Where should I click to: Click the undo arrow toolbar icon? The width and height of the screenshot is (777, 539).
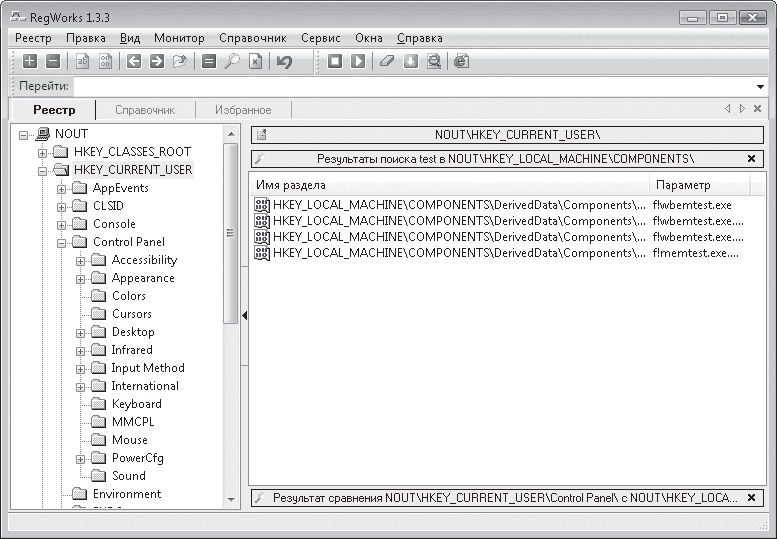[285, 62]
